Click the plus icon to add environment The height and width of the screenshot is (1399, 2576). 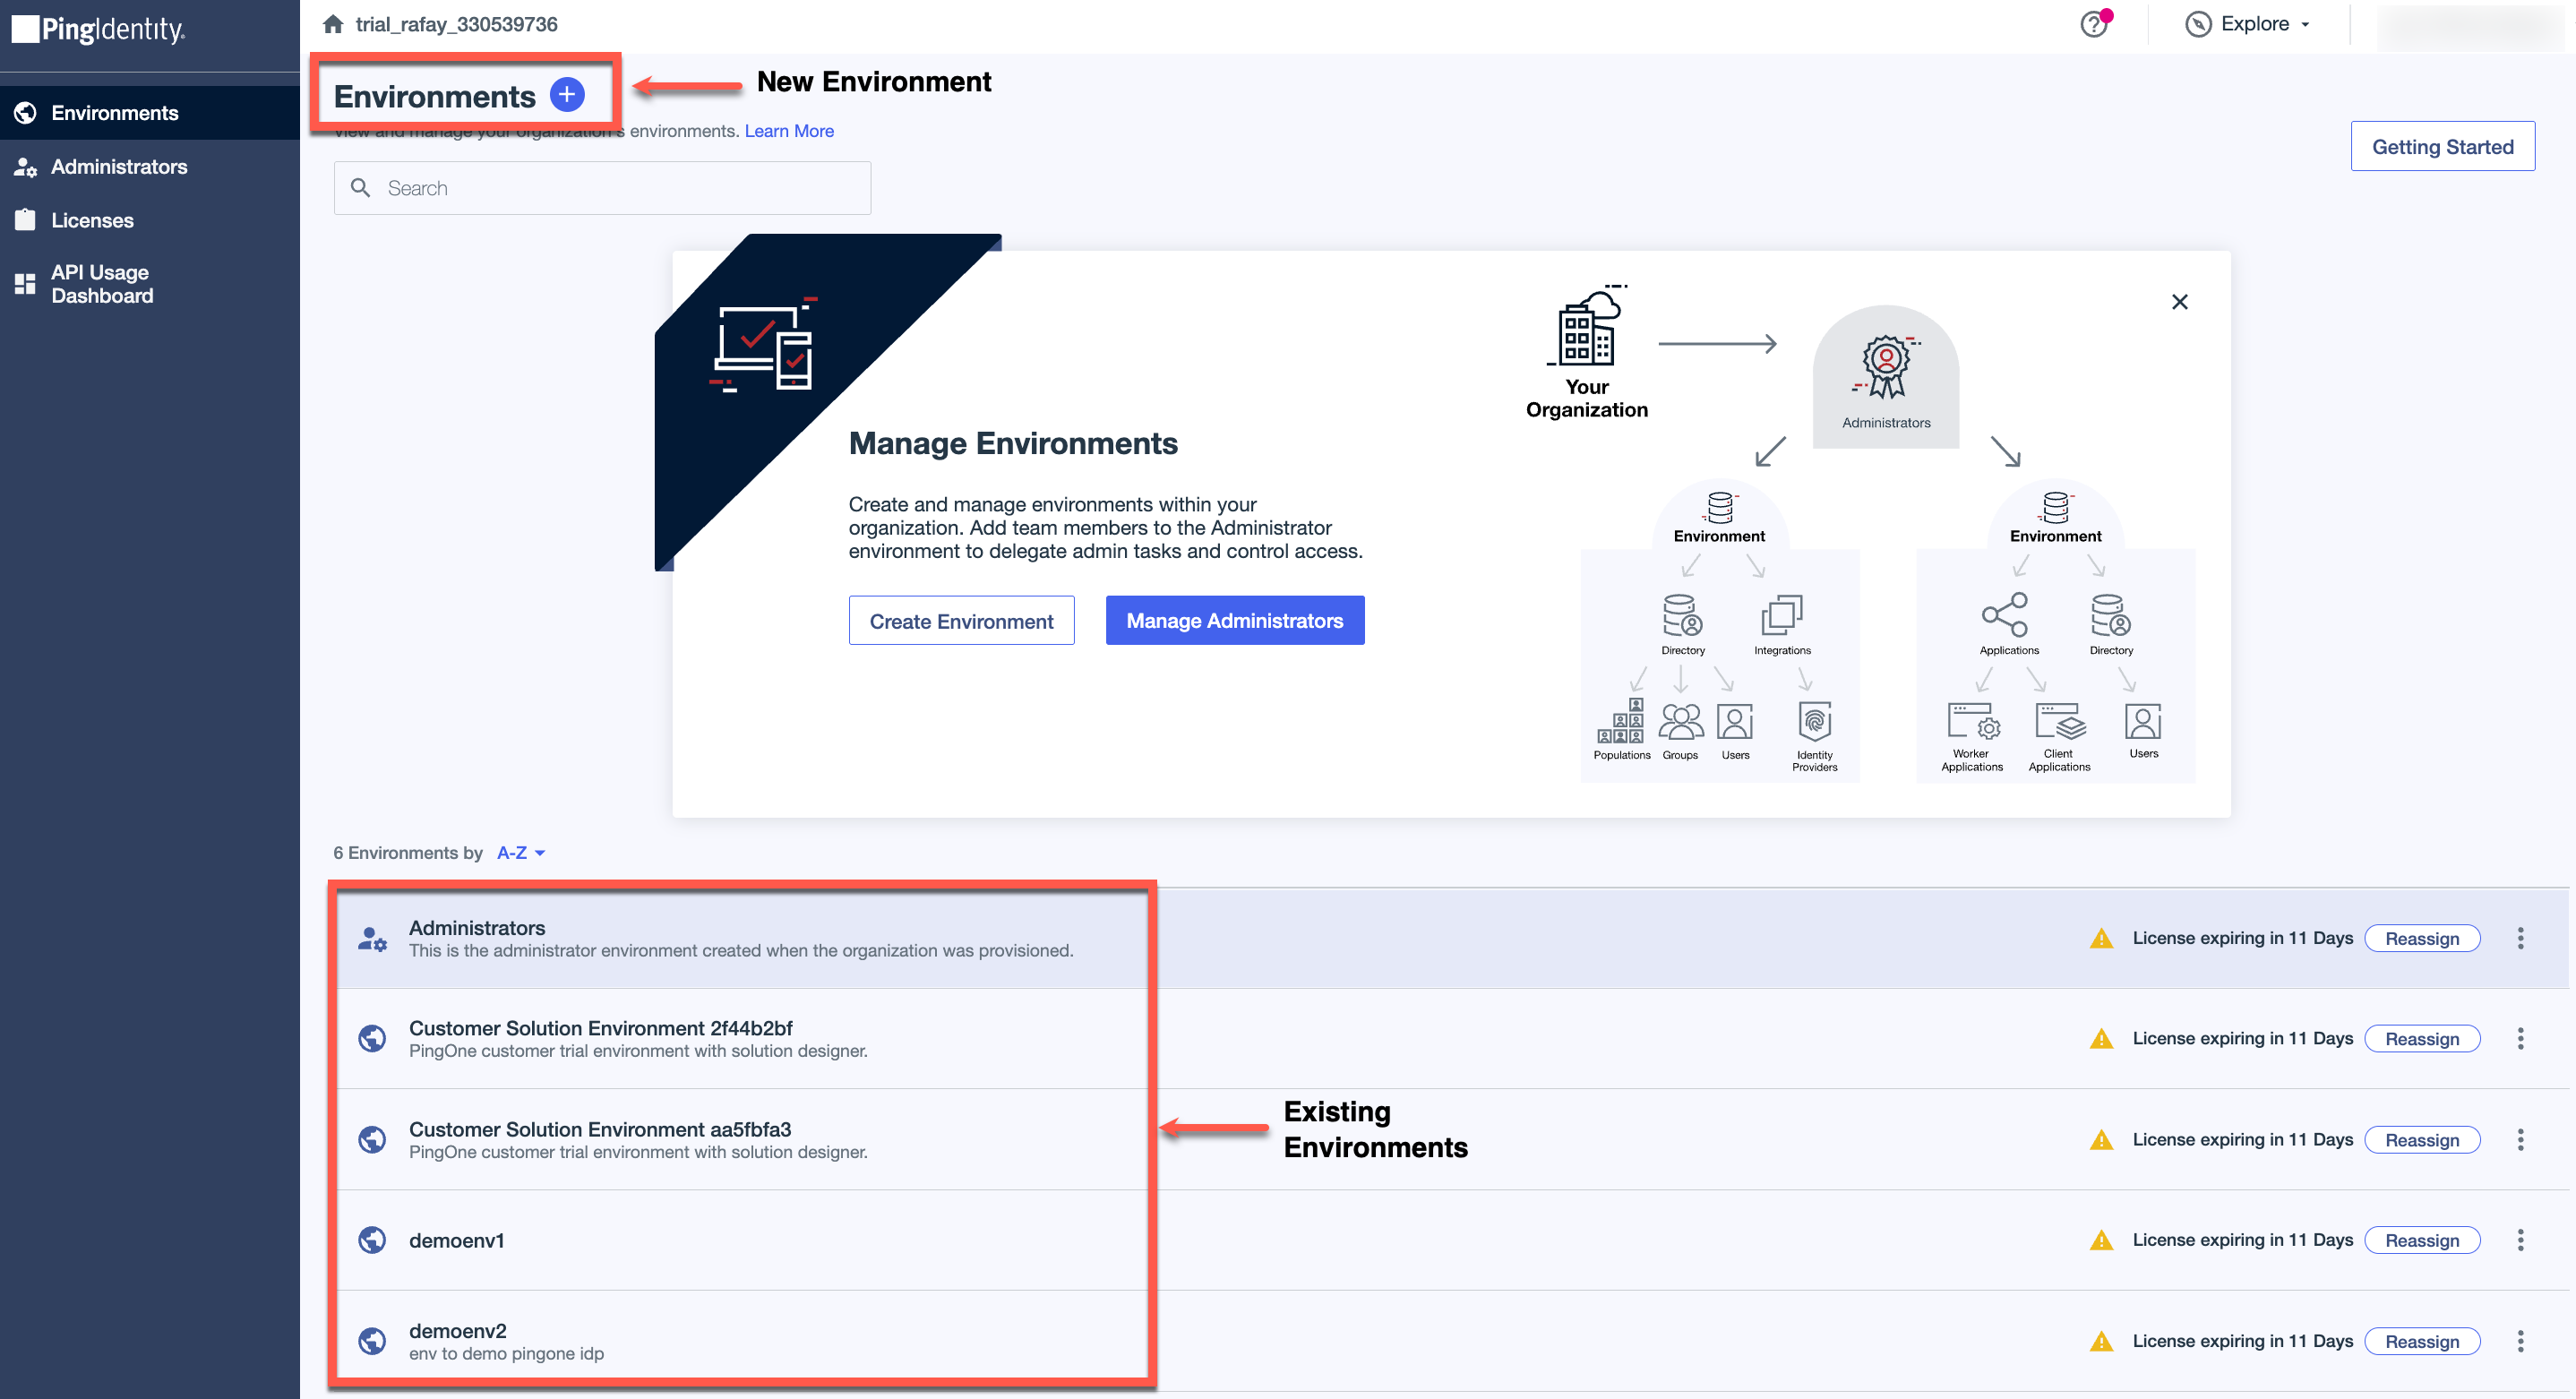pyautogui.click(x=567, y=95)
